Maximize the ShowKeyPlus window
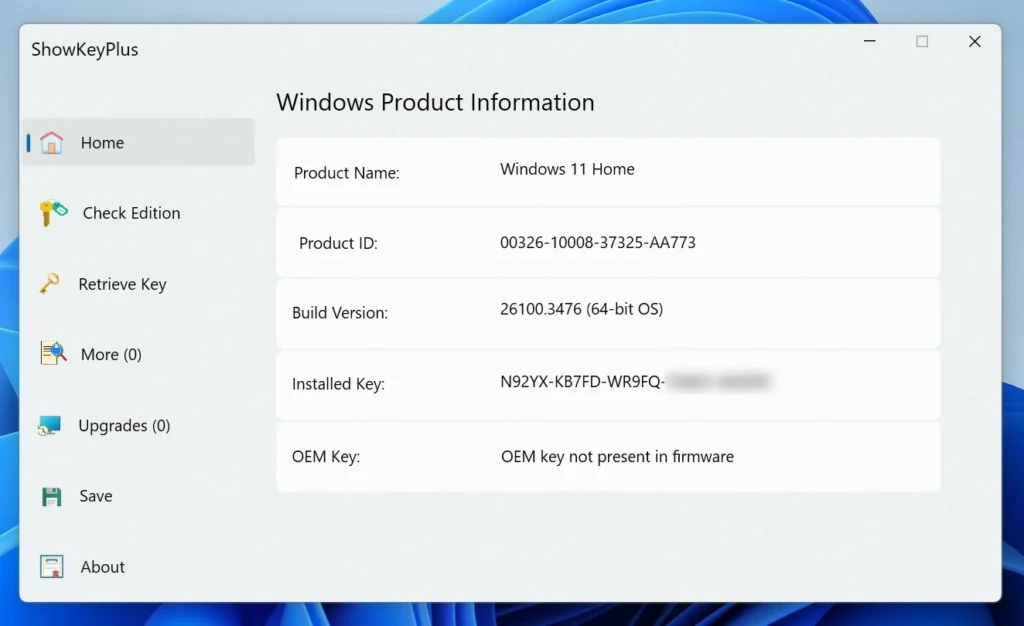The width and height of the screenshot is (1024, 626). pyautogui.click(x=922, y=41)
